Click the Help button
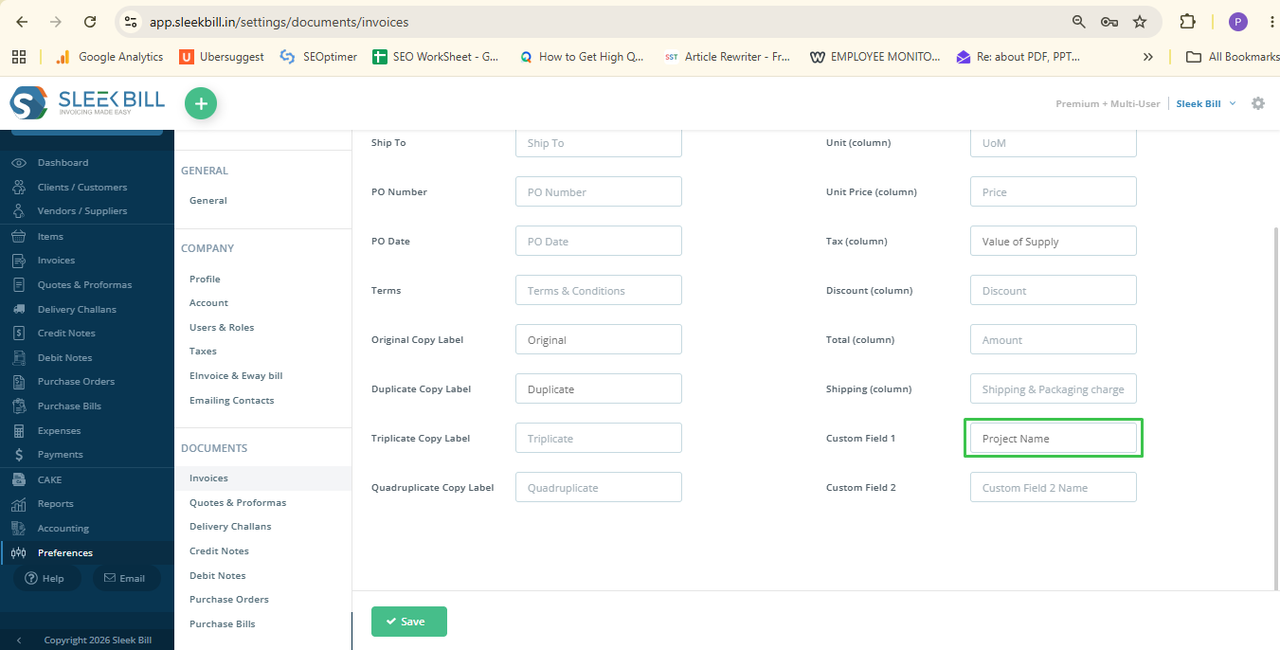Screen dimensions: 1280x650 pos(44,578)
